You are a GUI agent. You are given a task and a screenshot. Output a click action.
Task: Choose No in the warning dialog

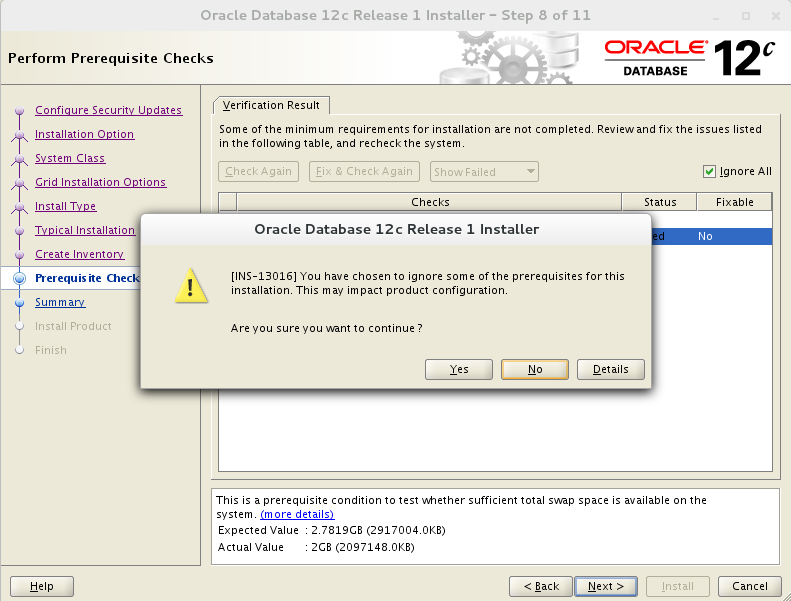click(x=535, y=369)
